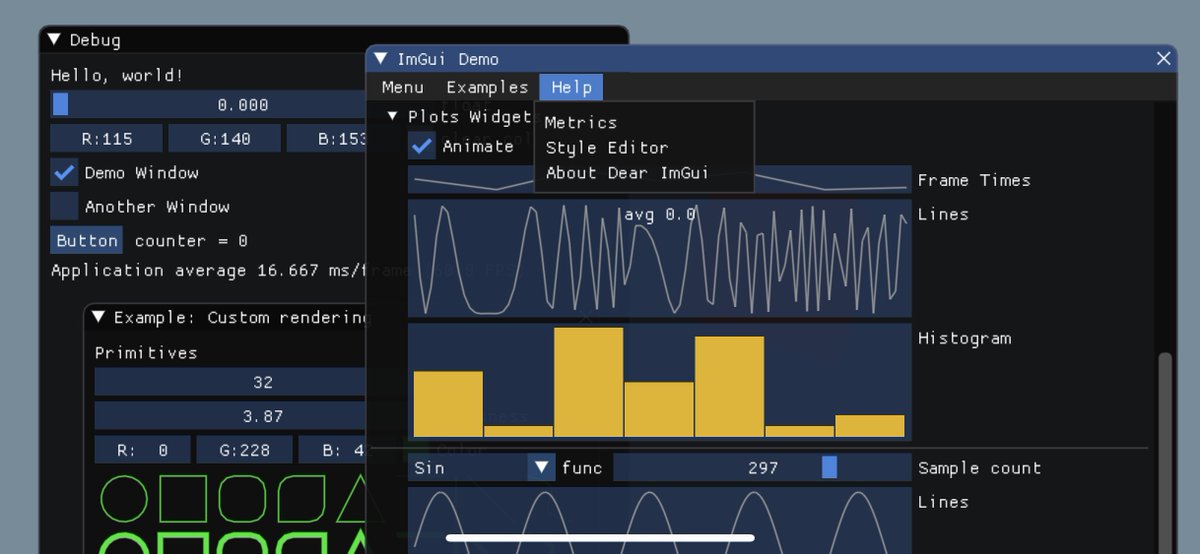
Task: Click the Sample count label
Action: (980, 468)
